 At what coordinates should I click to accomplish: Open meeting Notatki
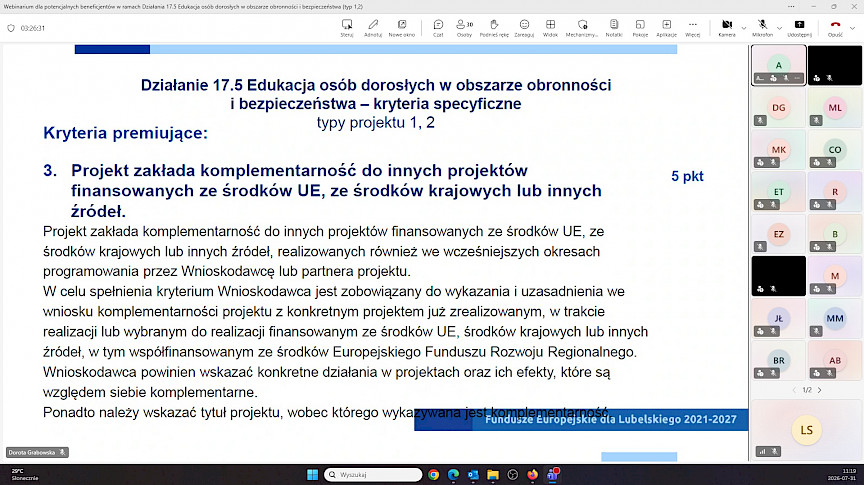pyautogui.click(x=614, y=28)
